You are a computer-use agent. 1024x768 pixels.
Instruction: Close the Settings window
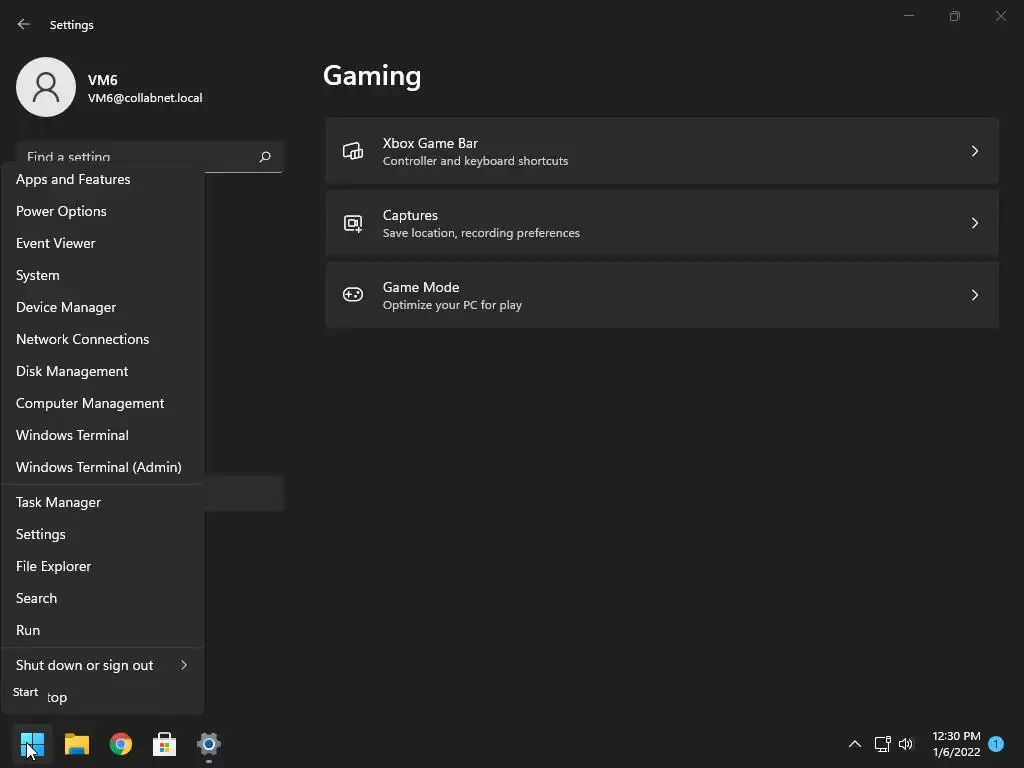[x=1000, y=16]
